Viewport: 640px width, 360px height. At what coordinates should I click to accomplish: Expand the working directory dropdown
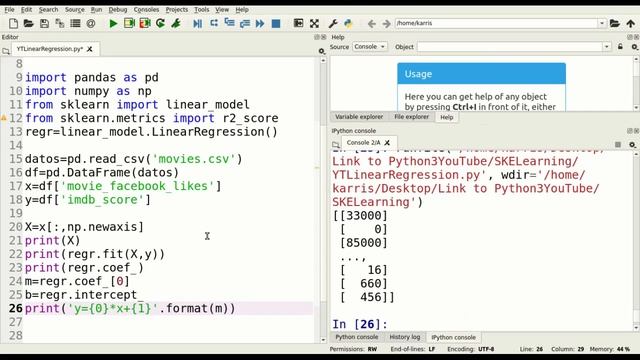coord(601,23)
